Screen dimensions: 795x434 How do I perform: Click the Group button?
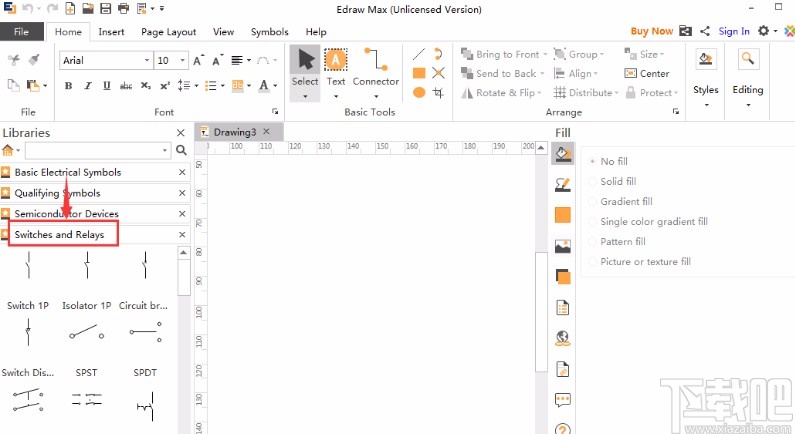pos(579,54)
